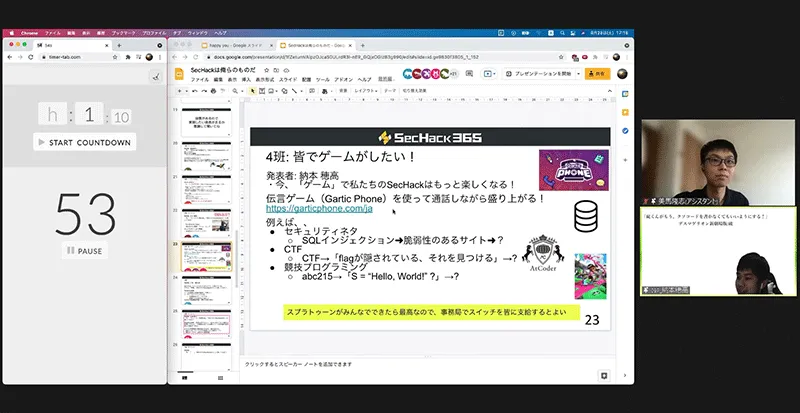
Task: Click the move to folder icon
Action: 276,70
